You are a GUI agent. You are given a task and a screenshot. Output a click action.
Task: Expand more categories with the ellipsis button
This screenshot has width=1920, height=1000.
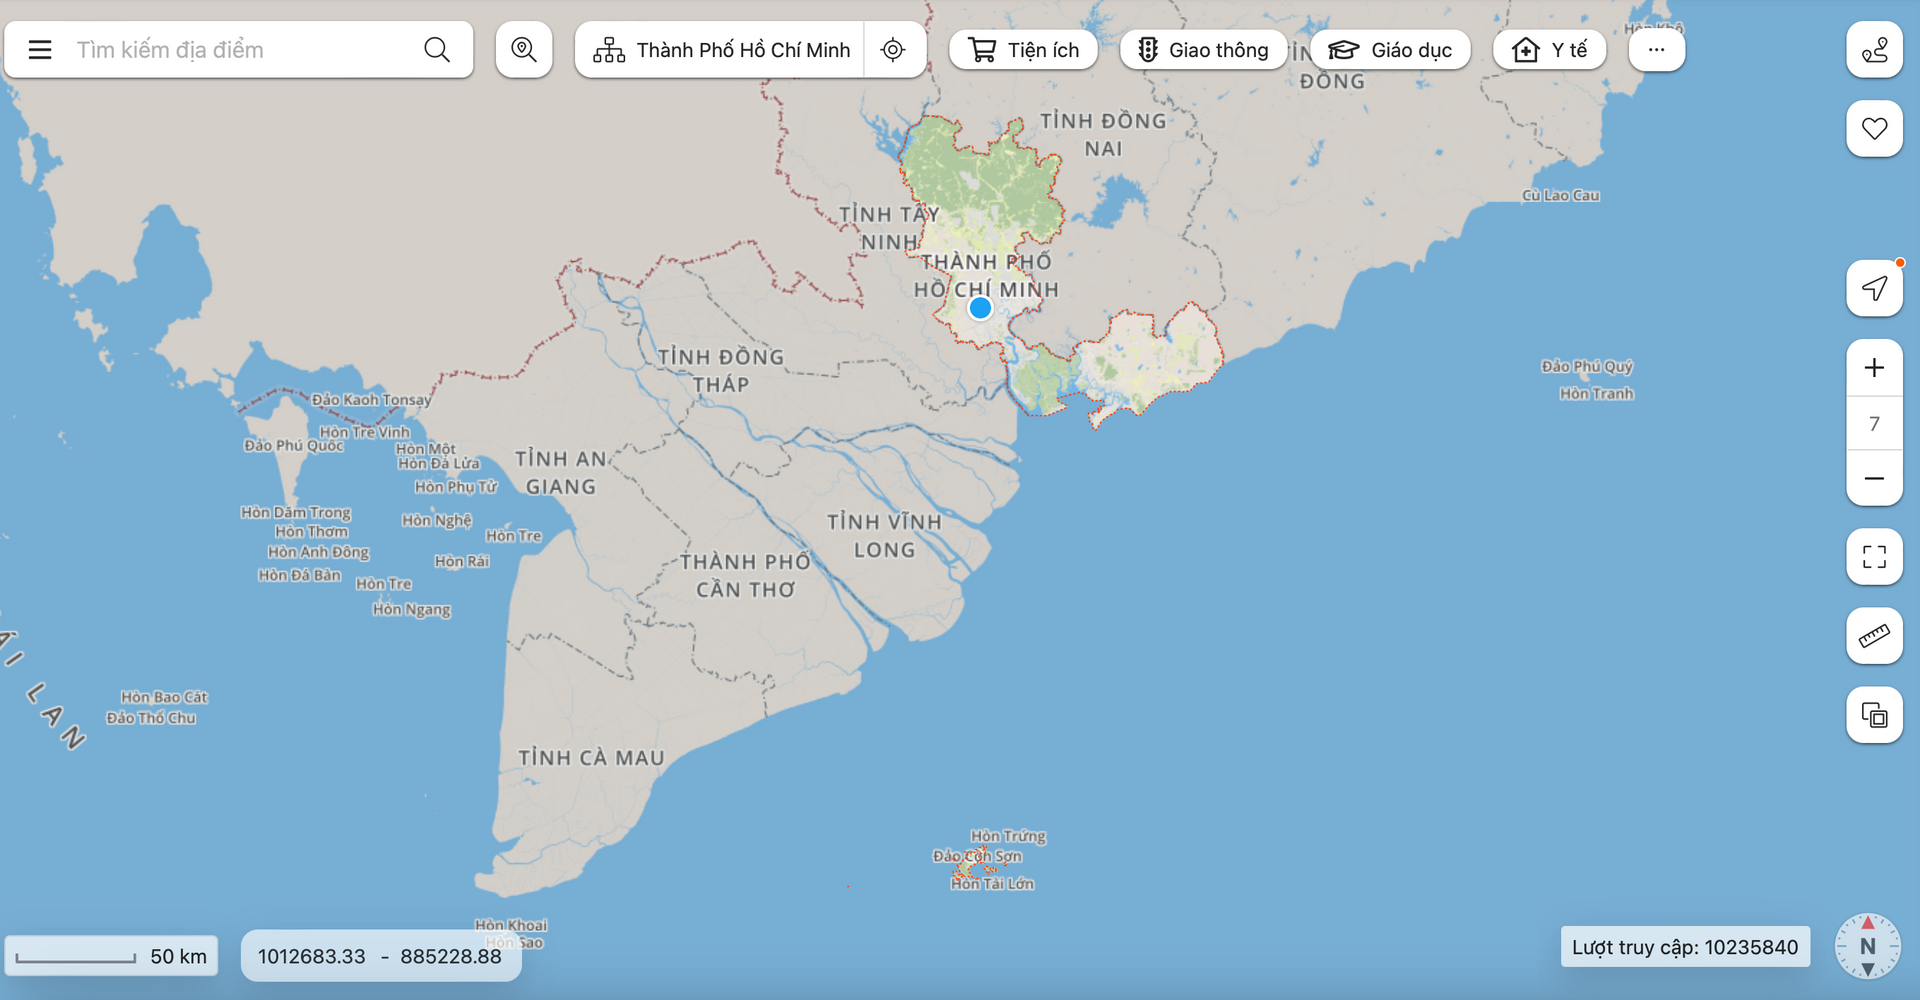(x=1656, y=50)
